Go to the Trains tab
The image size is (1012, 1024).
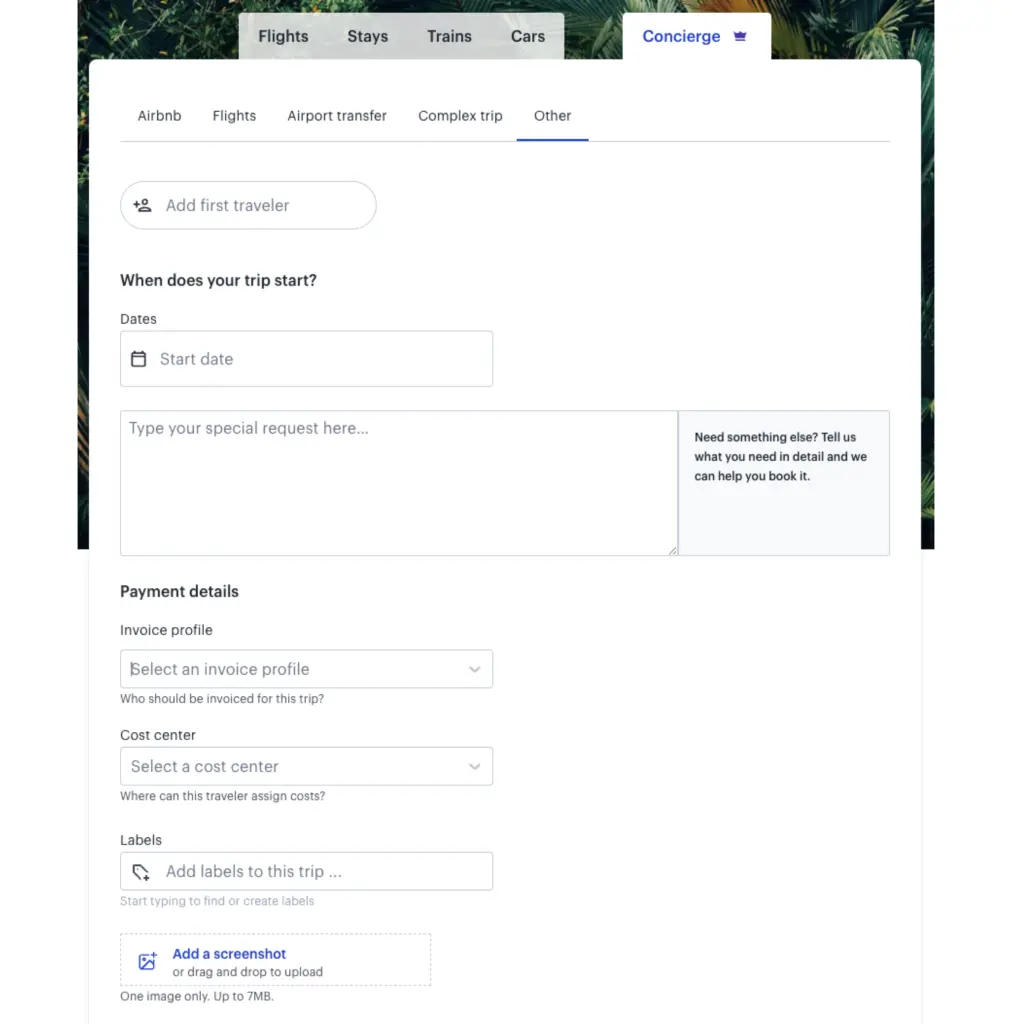click(x=449, y=36)
